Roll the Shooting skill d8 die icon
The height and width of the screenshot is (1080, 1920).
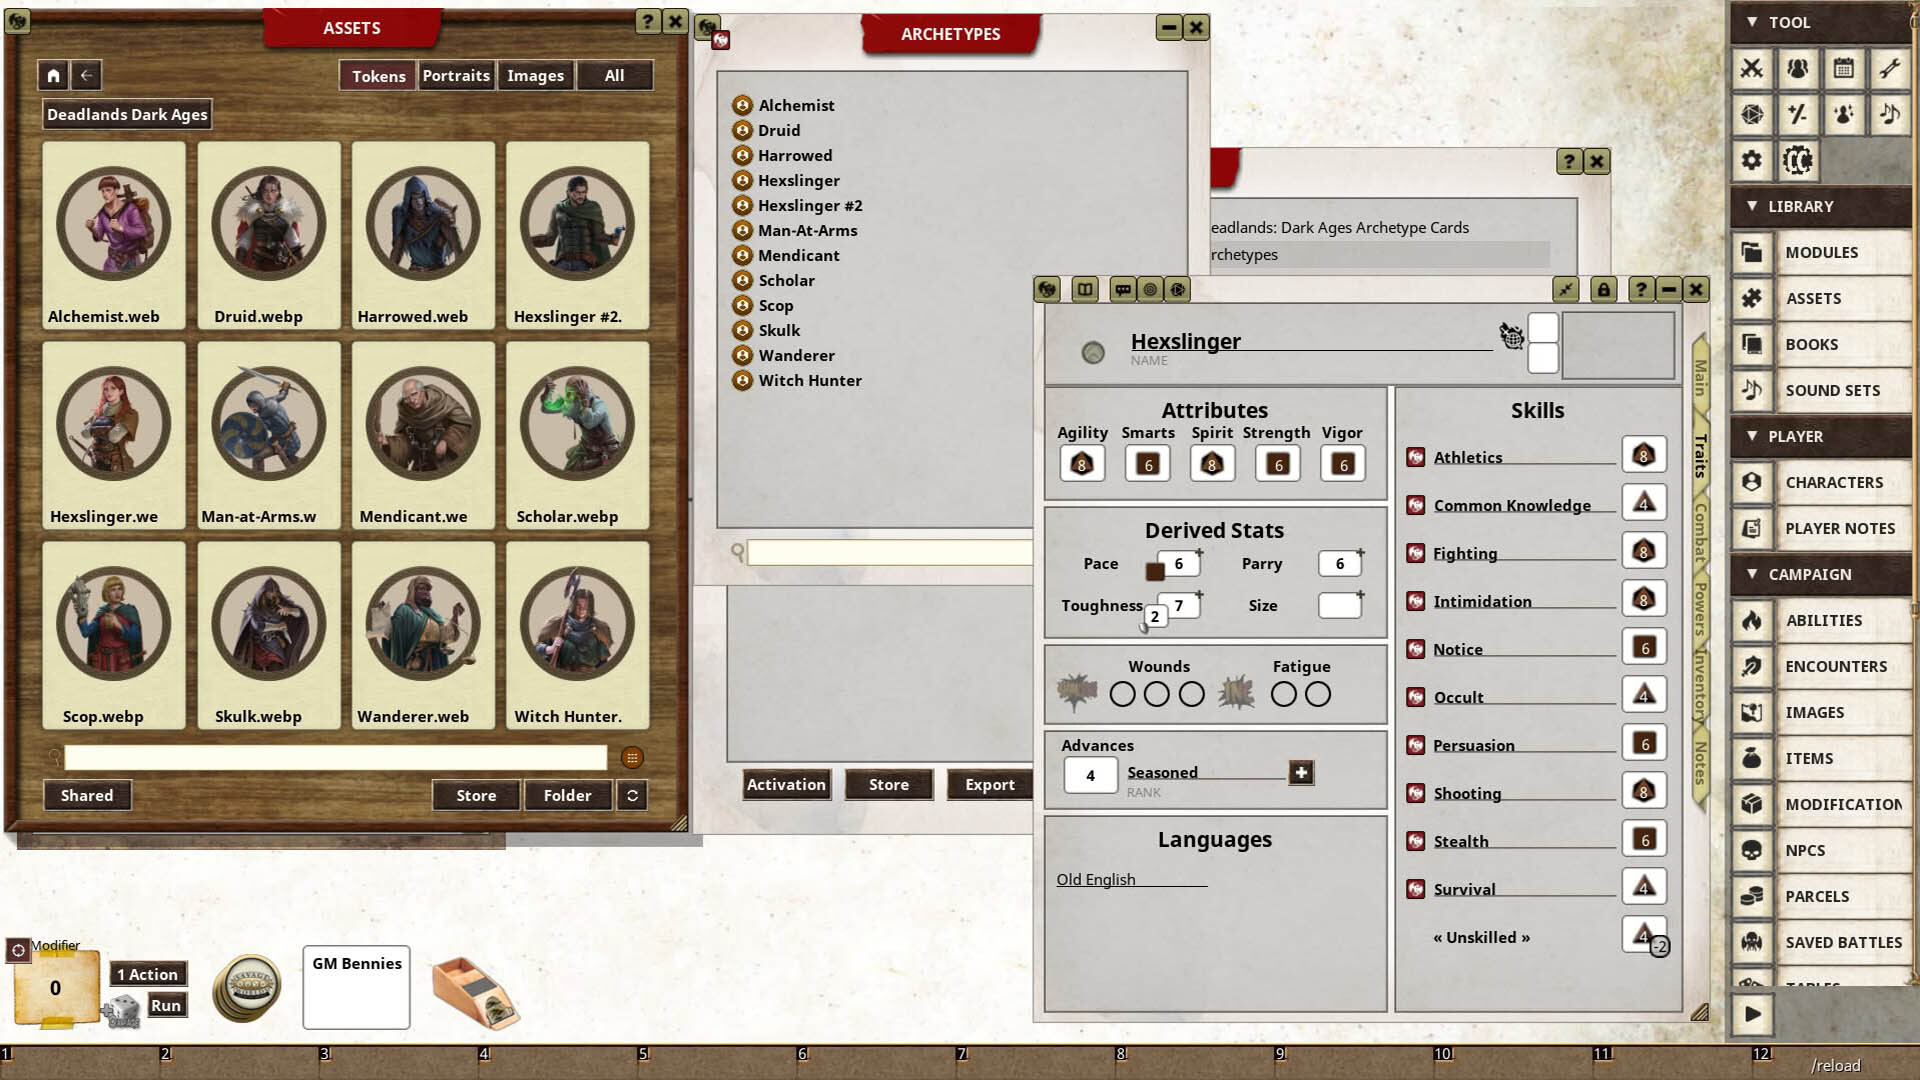1644,790
